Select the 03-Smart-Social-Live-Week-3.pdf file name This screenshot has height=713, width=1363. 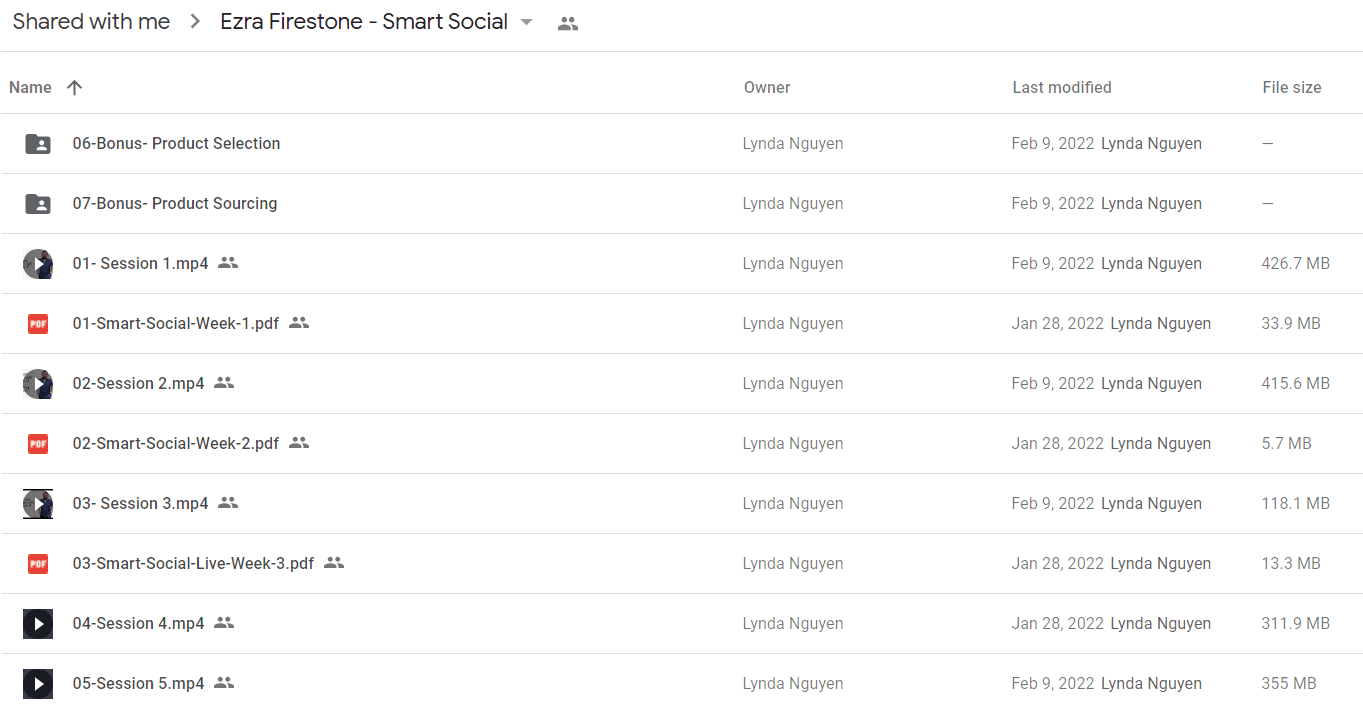point(193,564)
